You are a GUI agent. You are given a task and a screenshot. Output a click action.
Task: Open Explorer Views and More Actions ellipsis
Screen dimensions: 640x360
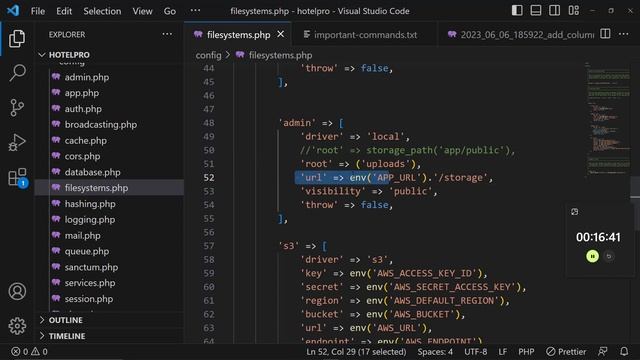point(167,34)
